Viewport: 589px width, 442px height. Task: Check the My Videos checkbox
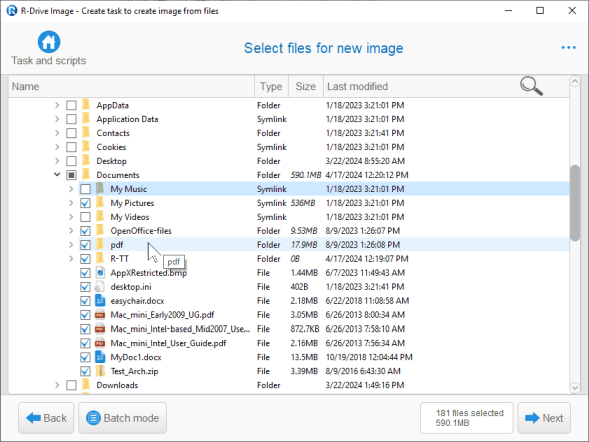pyautogui.click(x=85, y=217)
